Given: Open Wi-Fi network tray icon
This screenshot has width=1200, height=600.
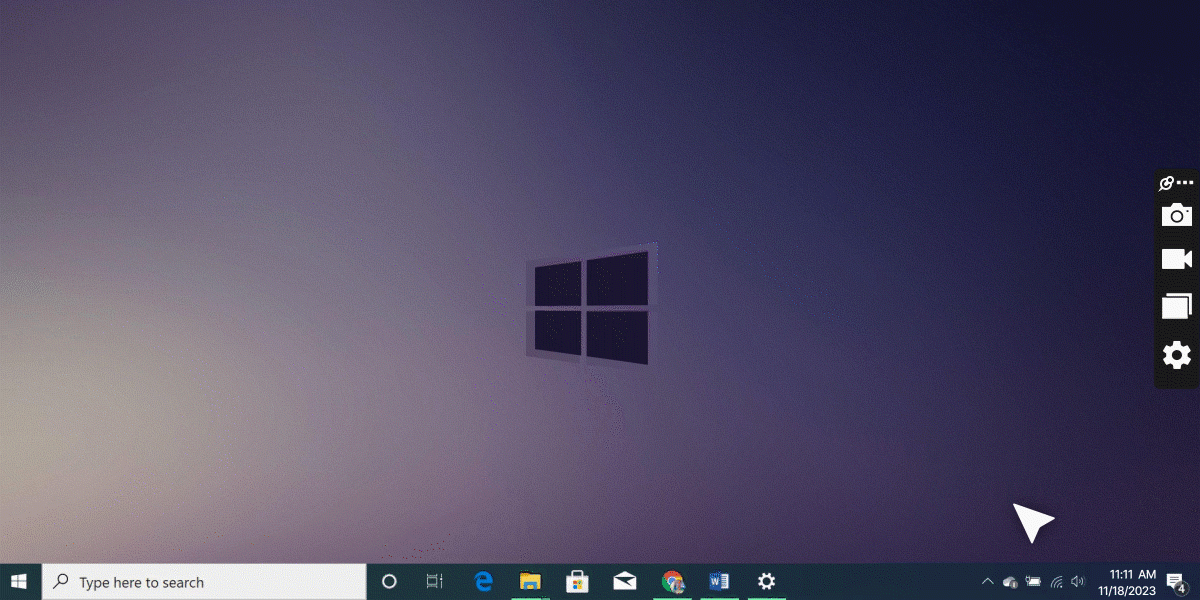Looking at the screenshot, I should tap(1056, 581).
